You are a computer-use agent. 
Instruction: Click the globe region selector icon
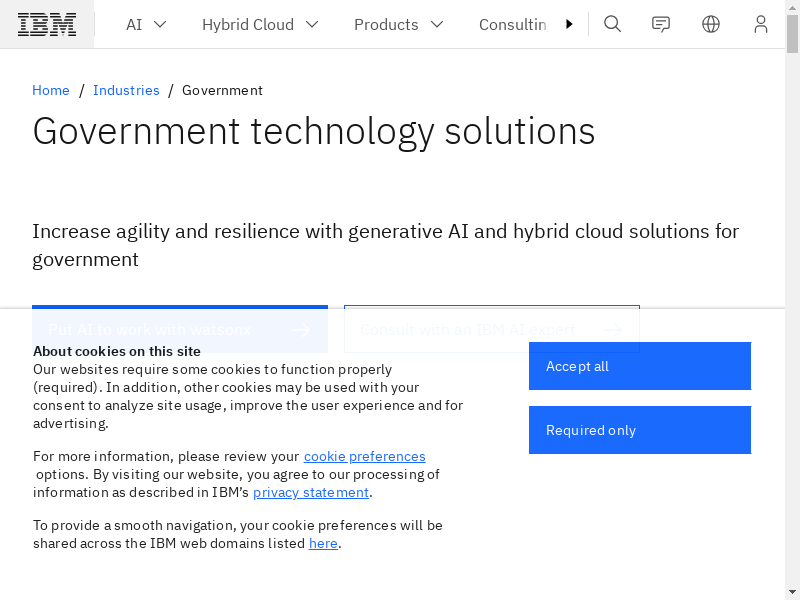[711, 24]
